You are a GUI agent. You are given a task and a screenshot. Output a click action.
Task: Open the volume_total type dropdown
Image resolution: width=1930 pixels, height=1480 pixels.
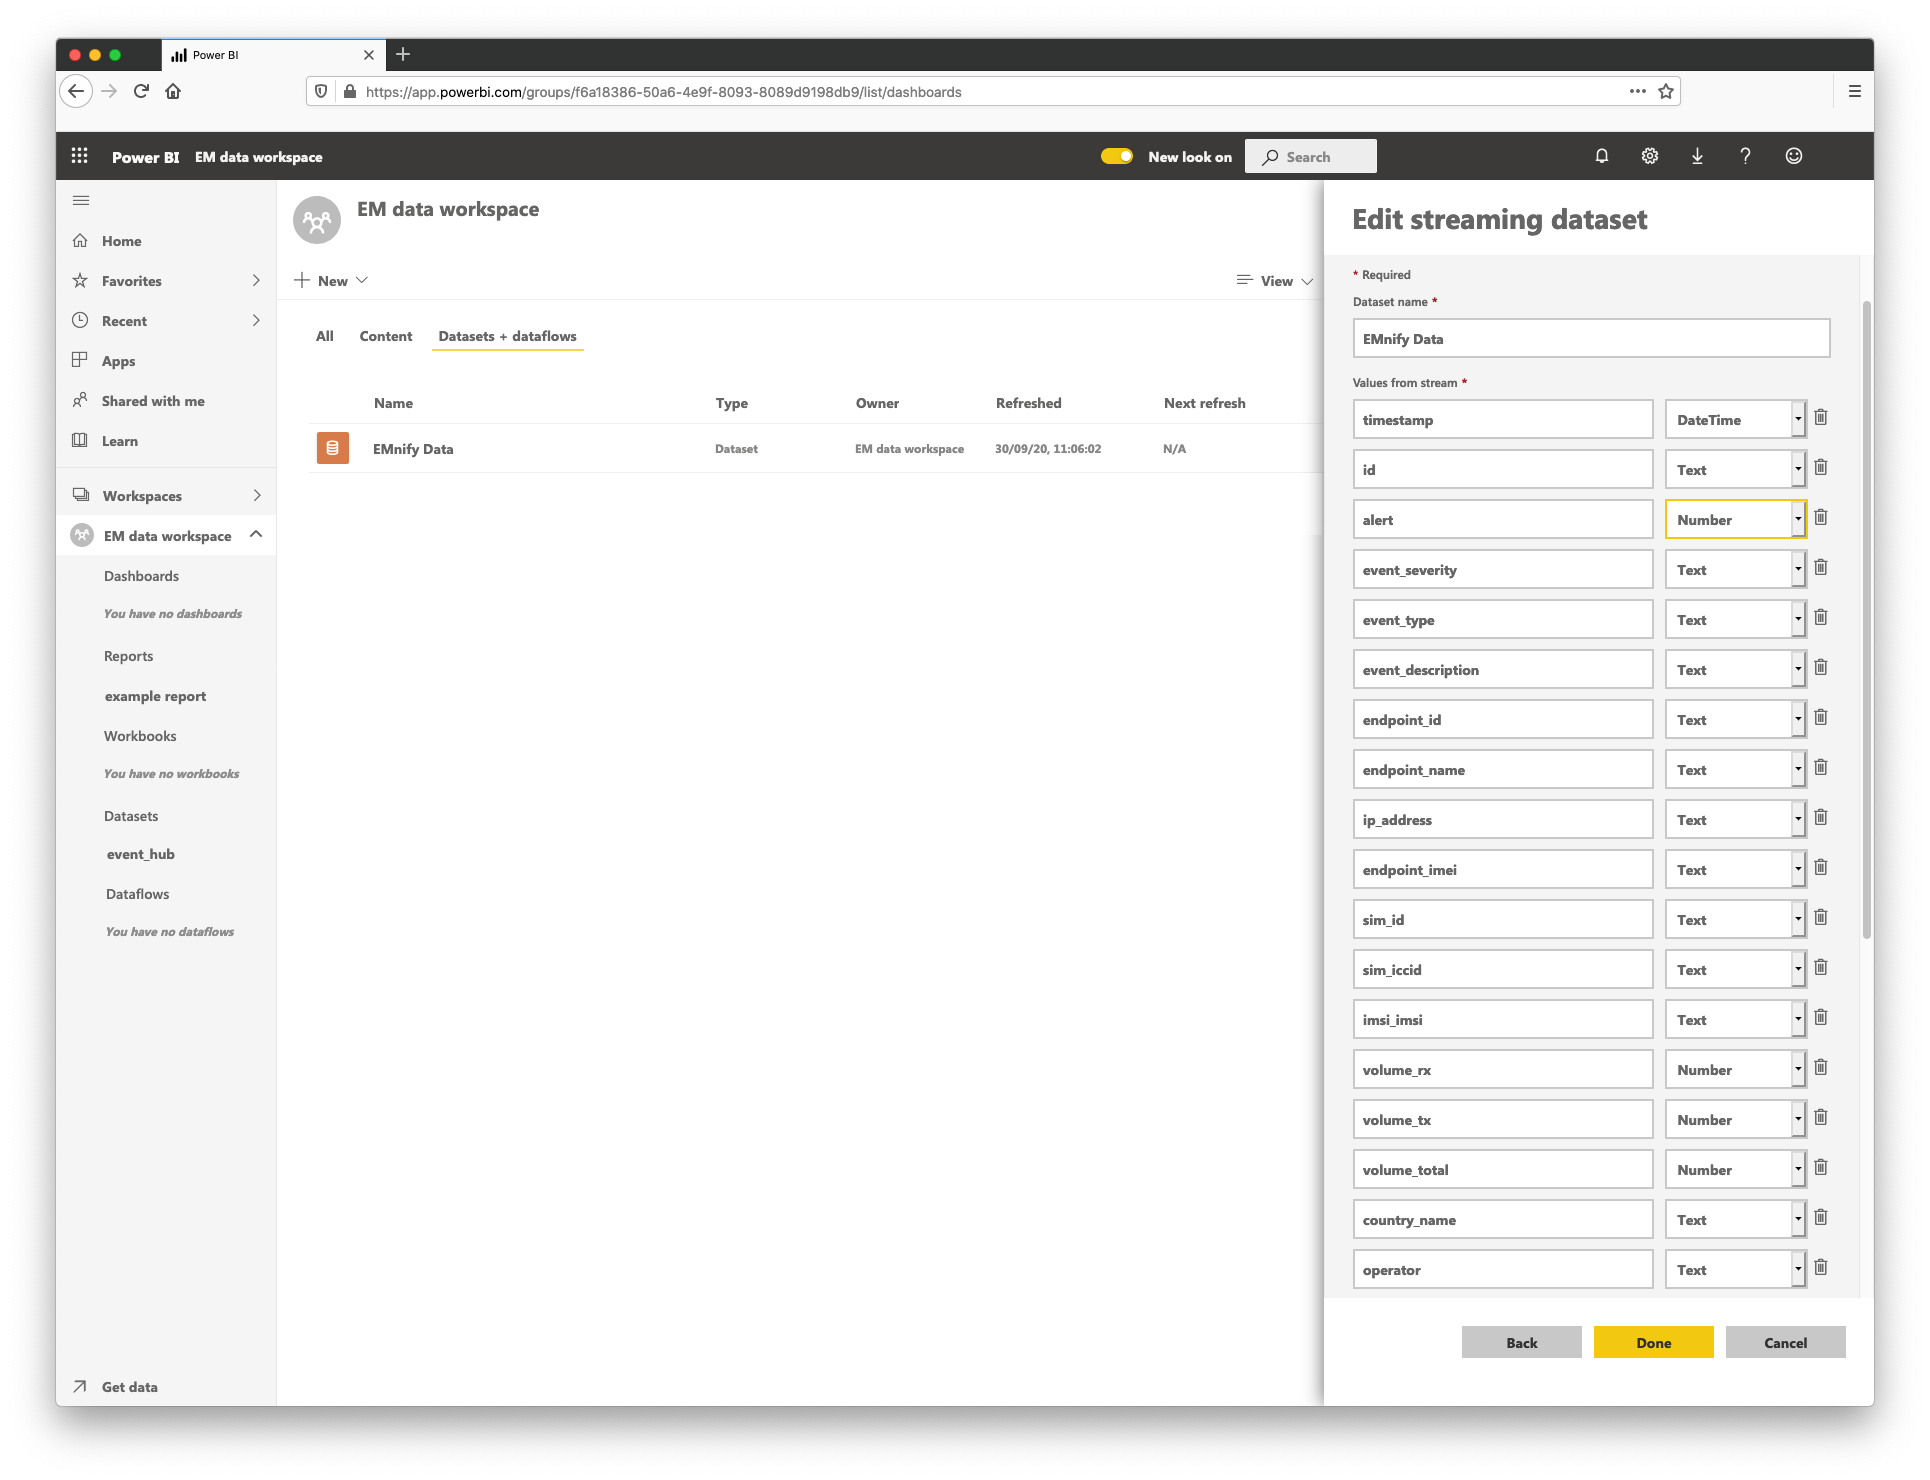tap(1736, 1169)
